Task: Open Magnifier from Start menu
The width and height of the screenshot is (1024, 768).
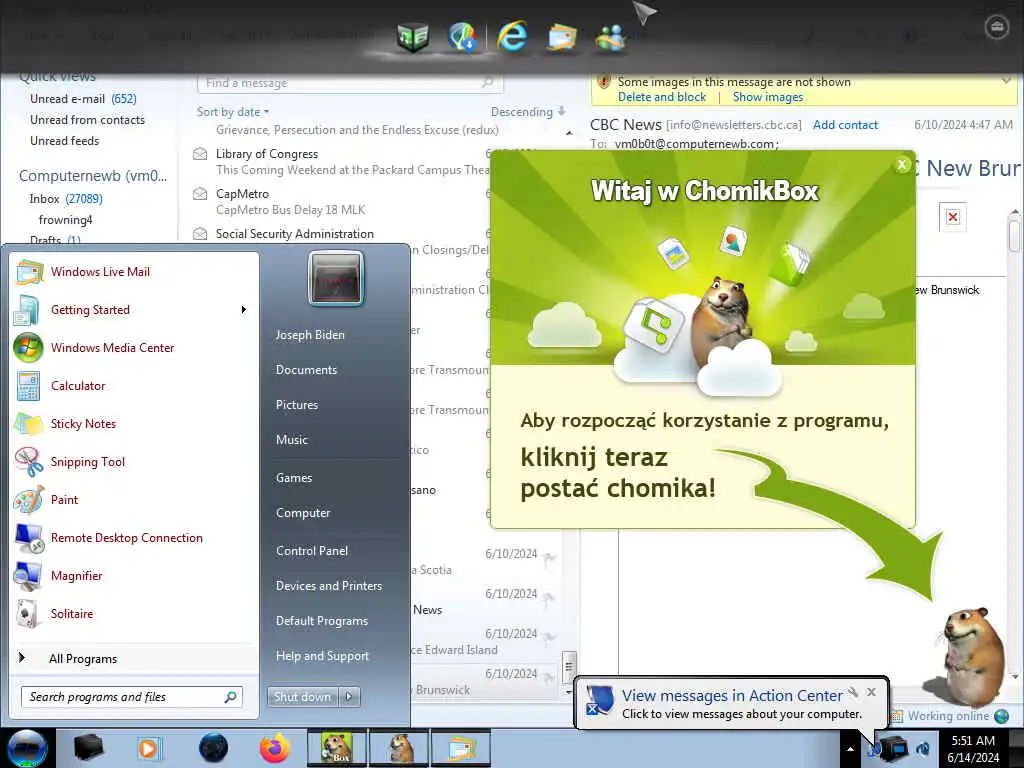Action: 76,575
